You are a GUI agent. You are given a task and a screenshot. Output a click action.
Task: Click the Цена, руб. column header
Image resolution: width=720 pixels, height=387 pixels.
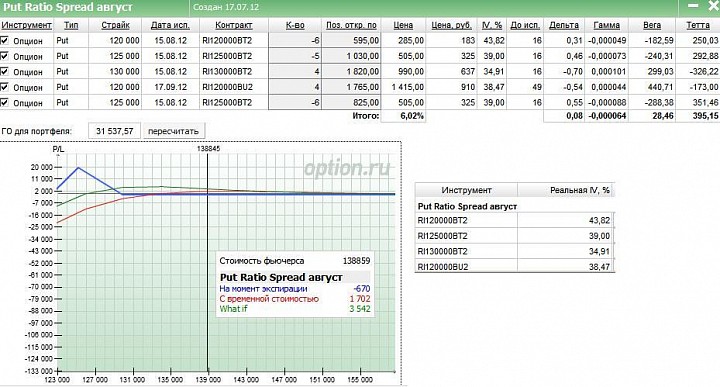[x=452, y=25]
